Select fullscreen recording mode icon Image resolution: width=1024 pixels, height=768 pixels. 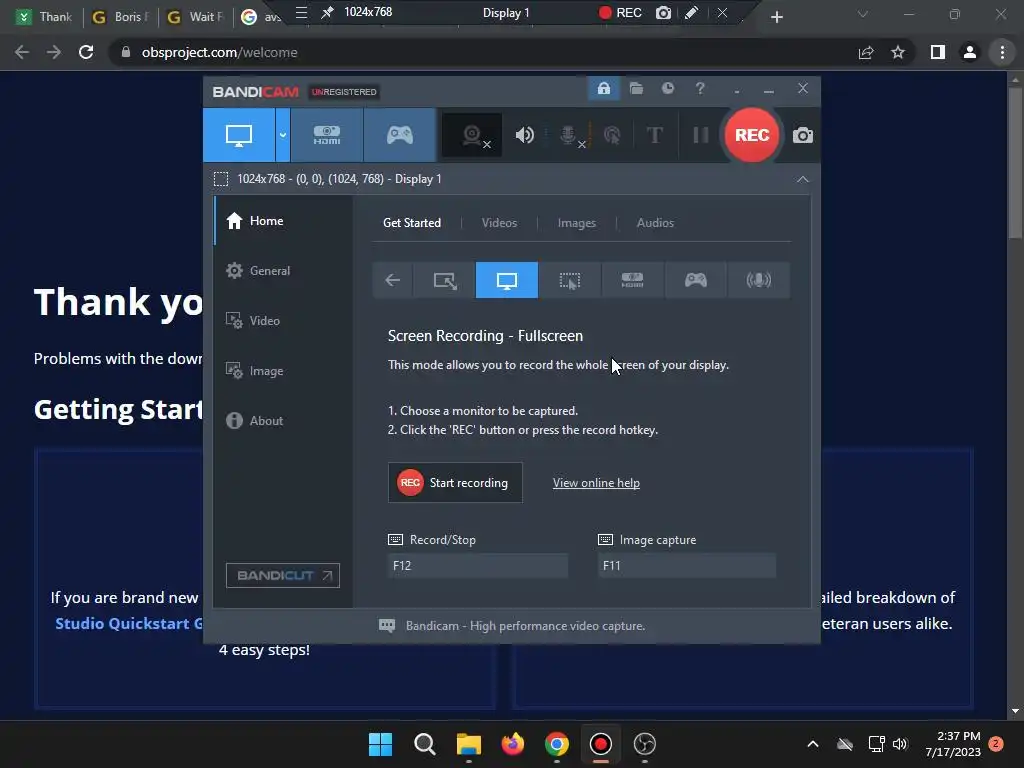tap(507, 280)
